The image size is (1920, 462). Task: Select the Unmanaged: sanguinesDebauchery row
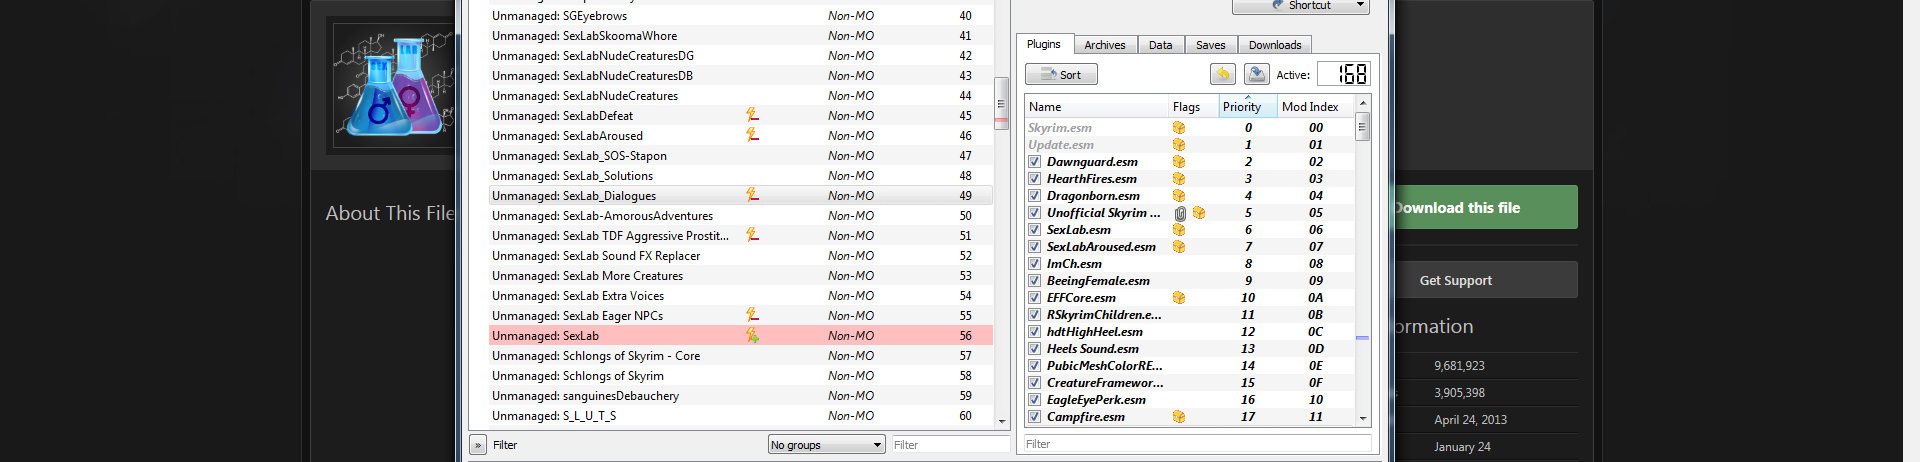coord(741,395)
